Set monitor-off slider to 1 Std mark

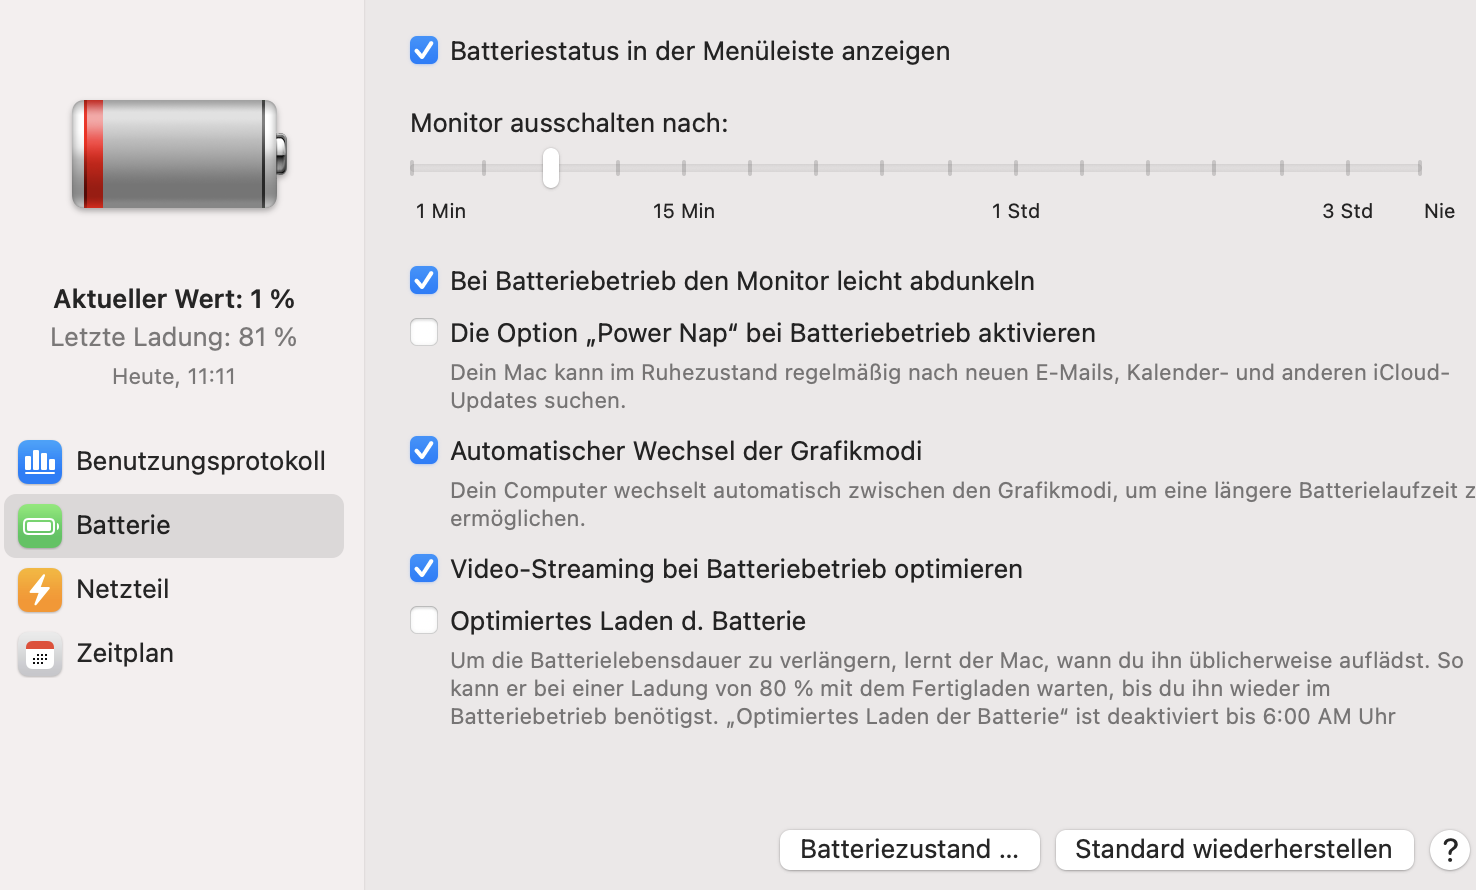coord(1016,168)
